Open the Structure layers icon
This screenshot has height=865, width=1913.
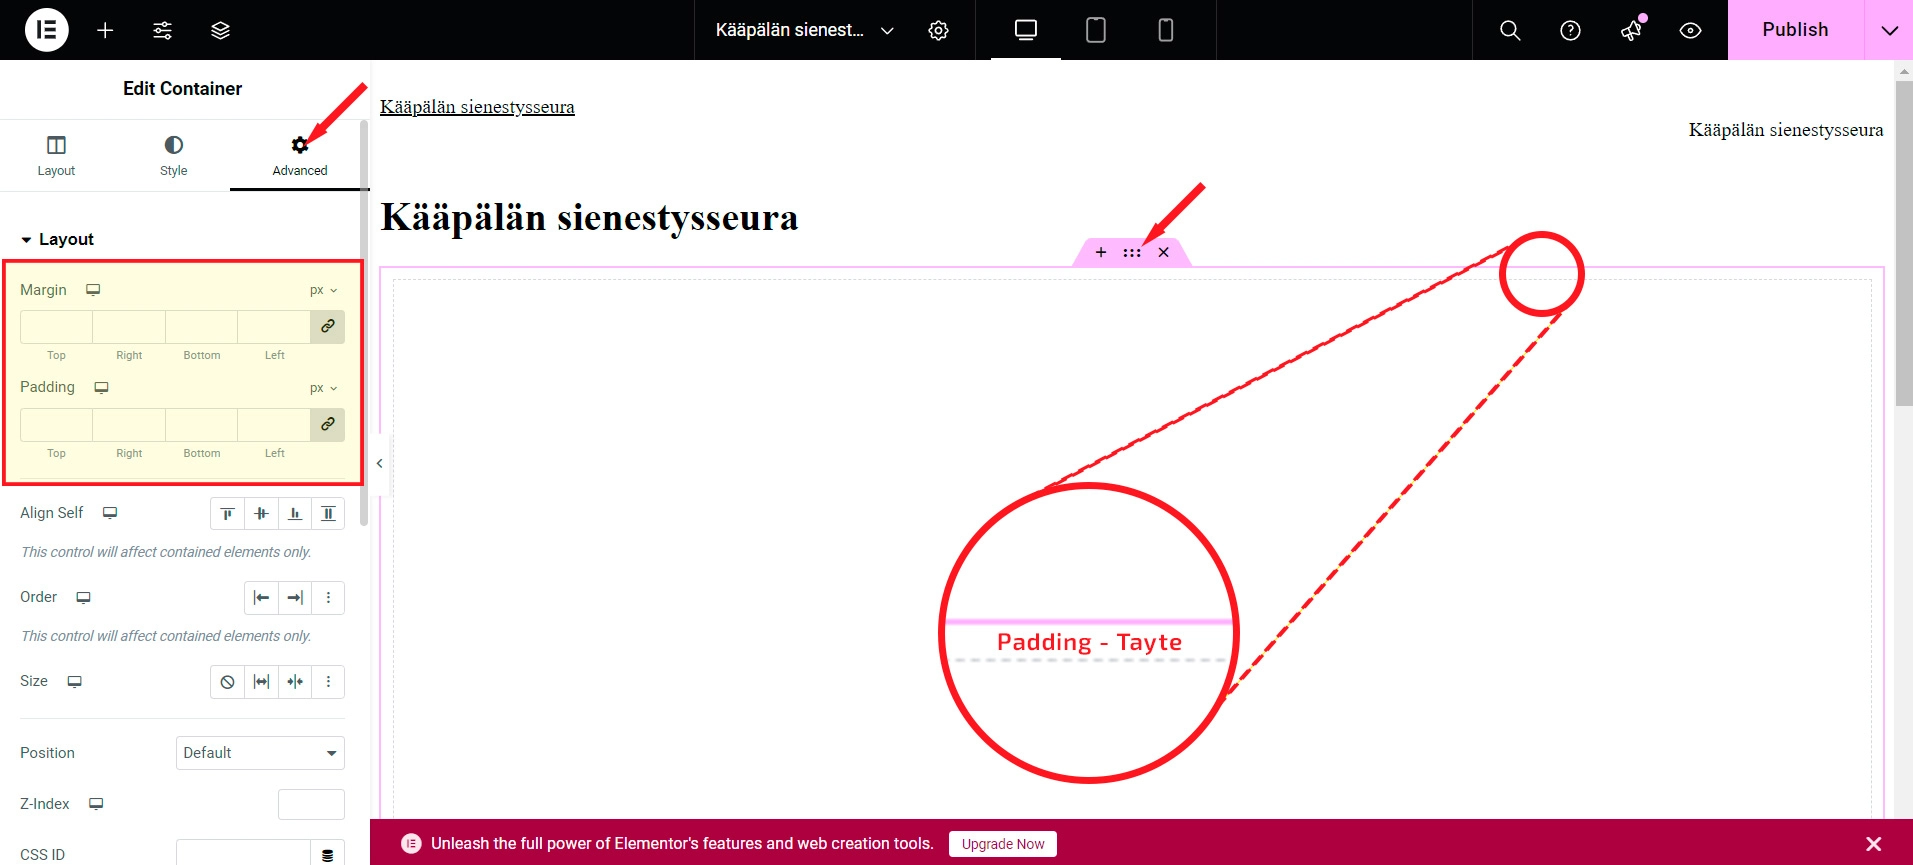pos(220,30)
